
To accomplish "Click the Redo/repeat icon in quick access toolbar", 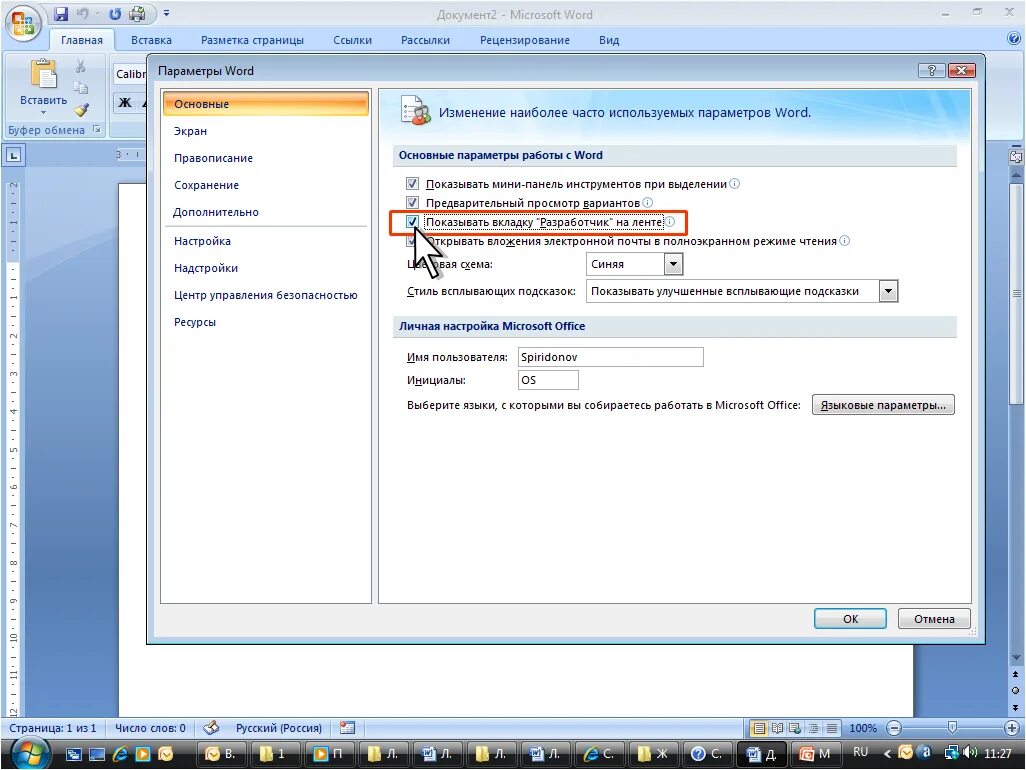I will (x=115, y=14).
